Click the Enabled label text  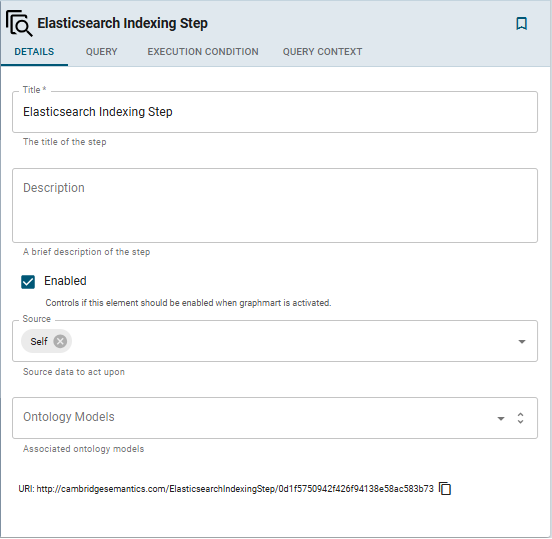65,281
